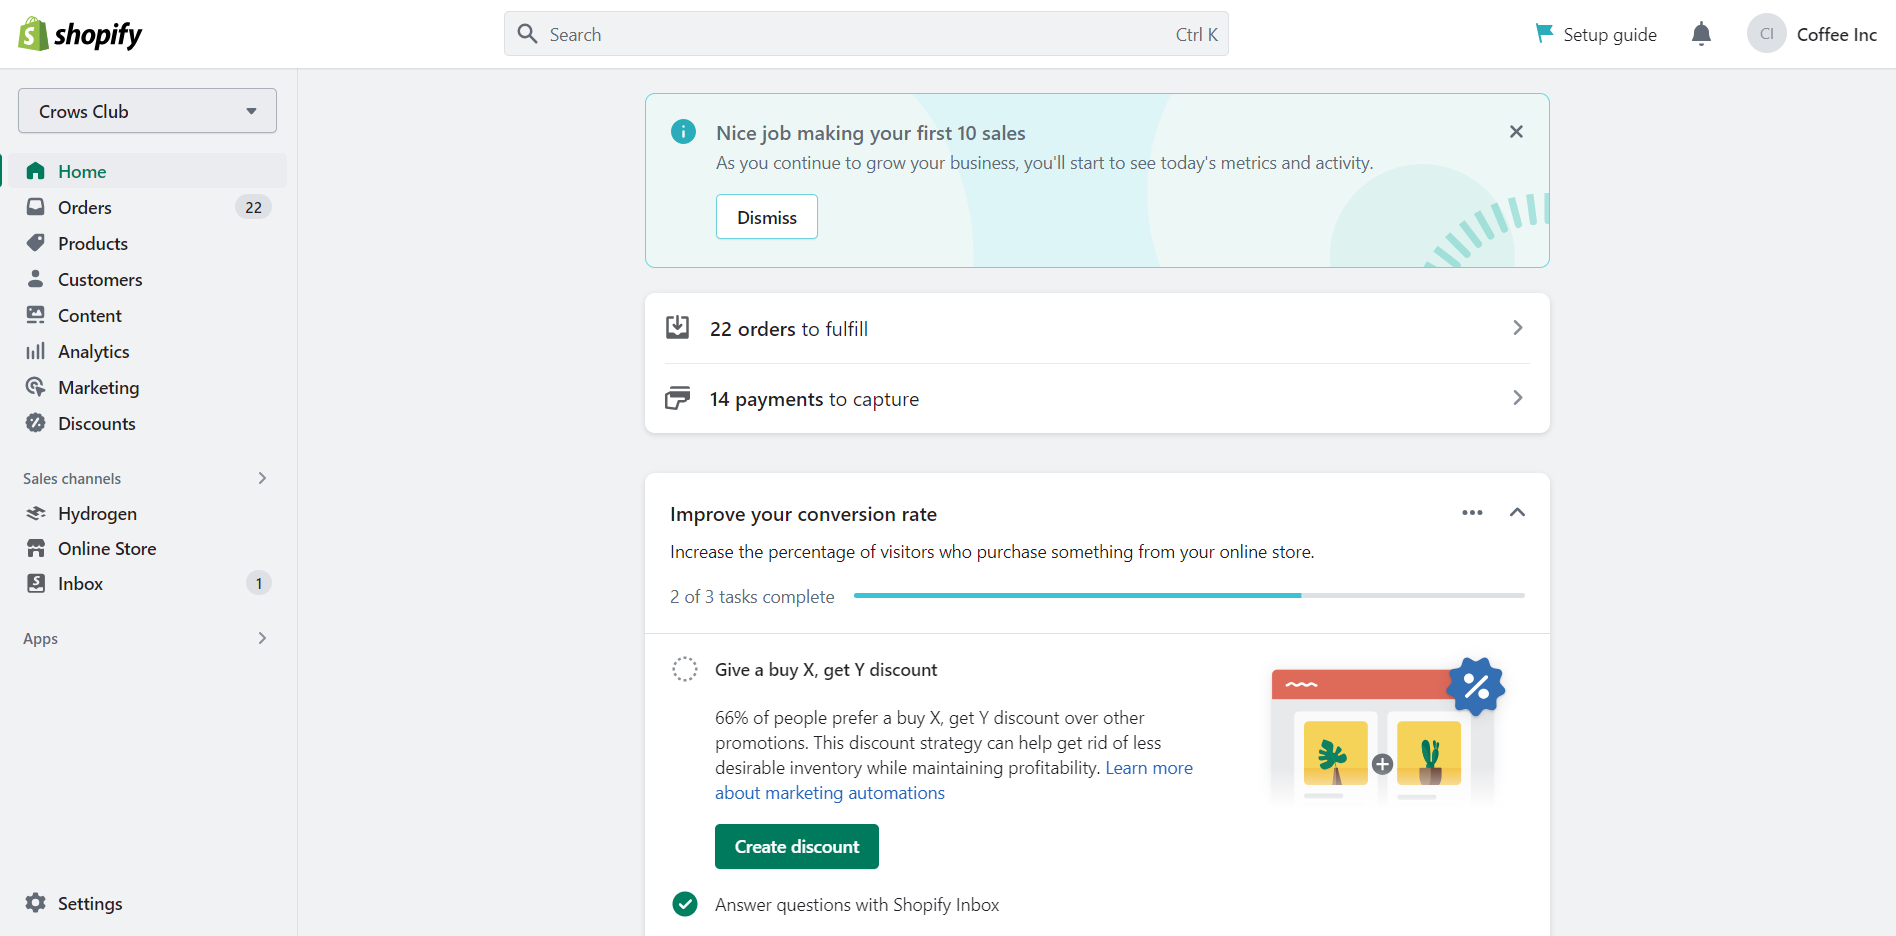Click the Search input field
This screenshot has width=1896, height=936.
866,34
